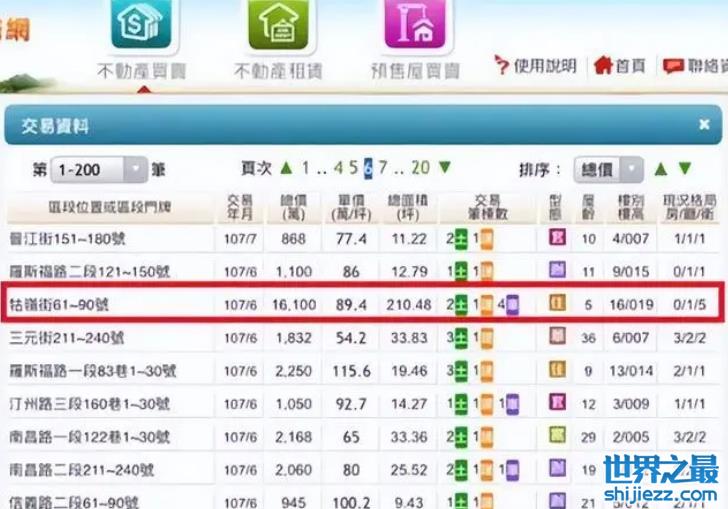Jump to page 20 of results
The width and height of the screenshot is (728, 509).
click(x=420, y=168)
